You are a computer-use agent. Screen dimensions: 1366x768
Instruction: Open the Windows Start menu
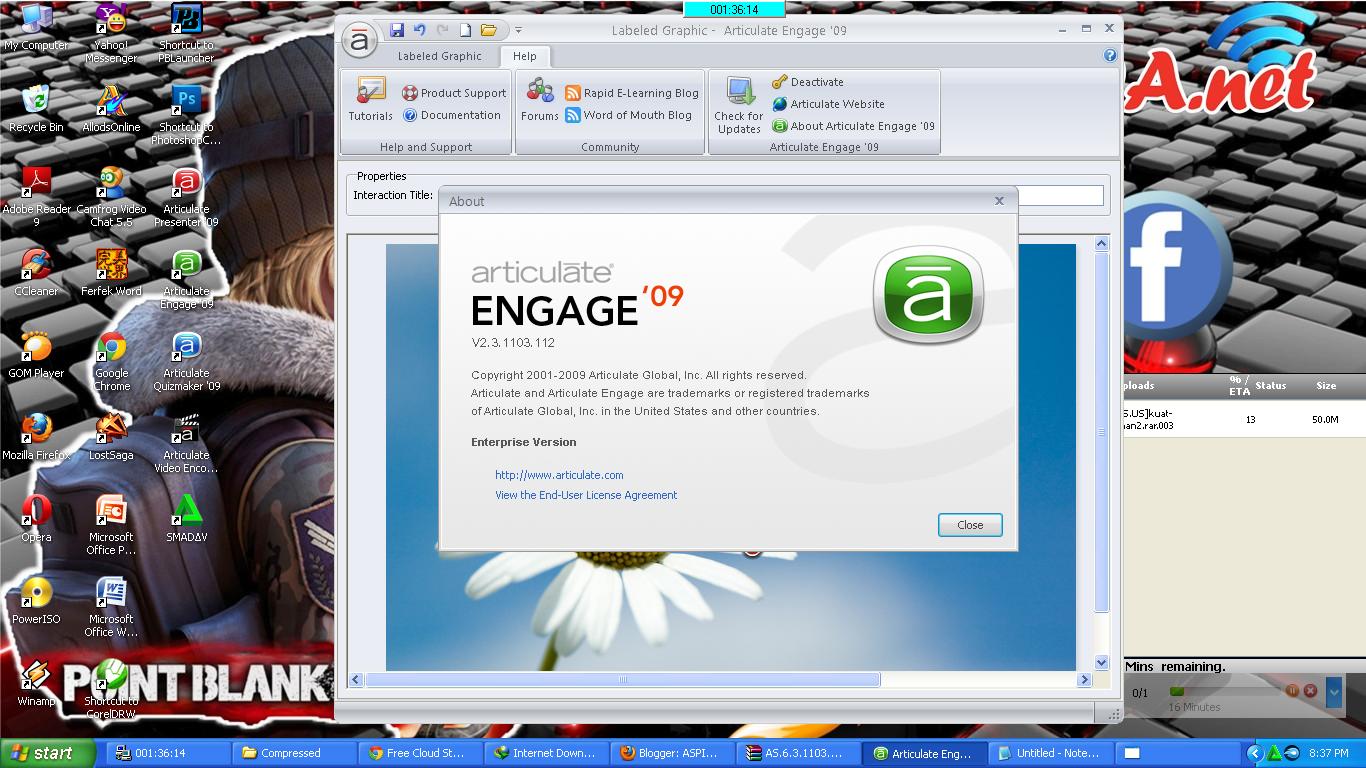[x=47, y=753]
